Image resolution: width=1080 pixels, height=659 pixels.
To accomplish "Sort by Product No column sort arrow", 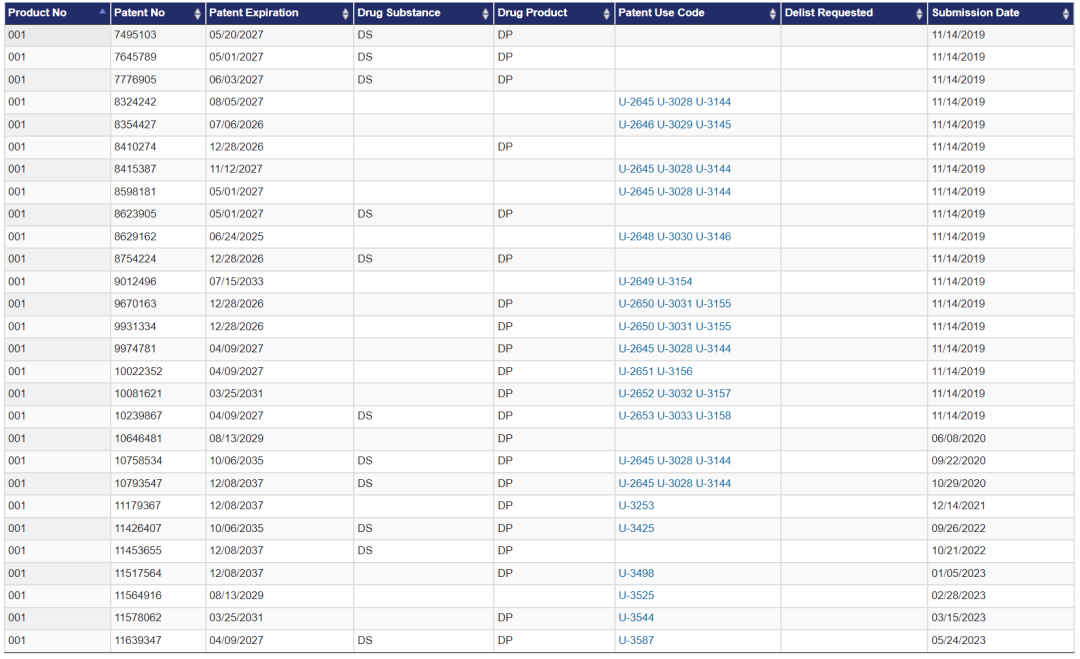I will [x=102, y=12].
